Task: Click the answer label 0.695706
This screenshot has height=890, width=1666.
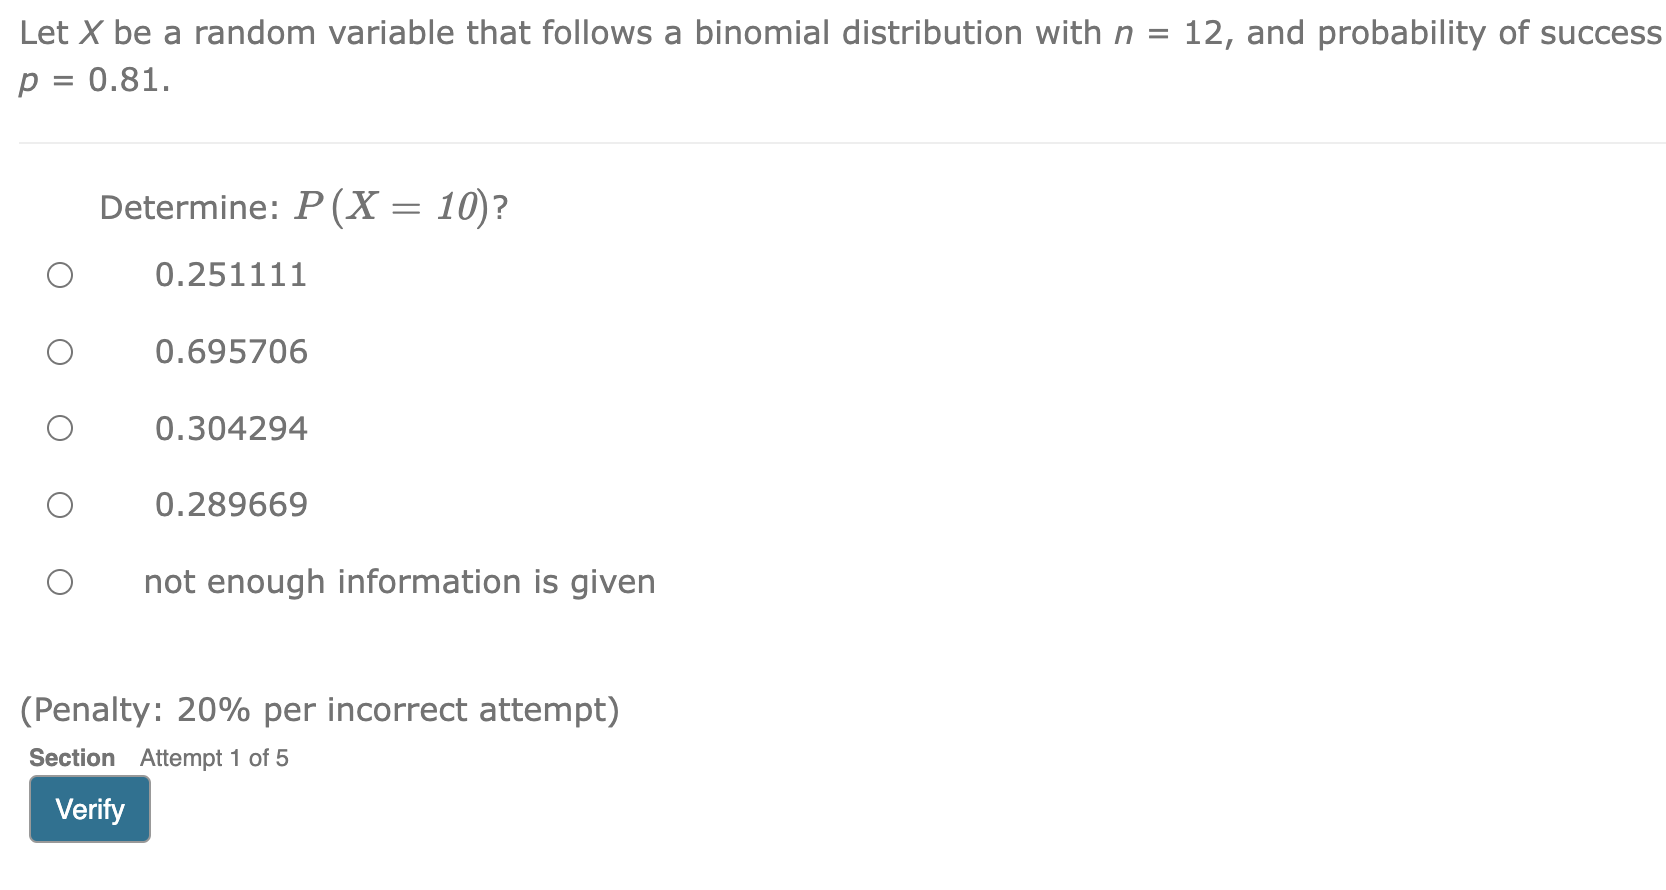Action: [x=231, y=350]
